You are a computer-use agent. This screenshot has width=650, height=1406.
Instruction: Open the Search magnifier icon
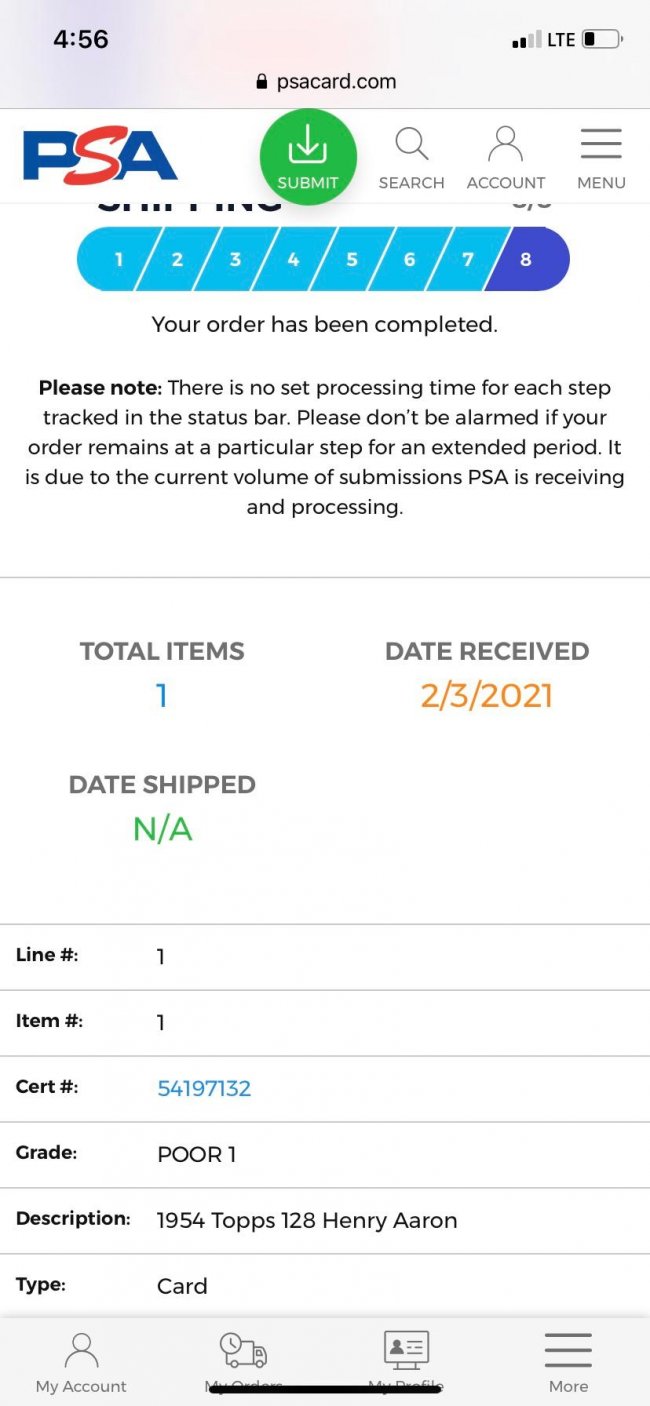point(411,146)
